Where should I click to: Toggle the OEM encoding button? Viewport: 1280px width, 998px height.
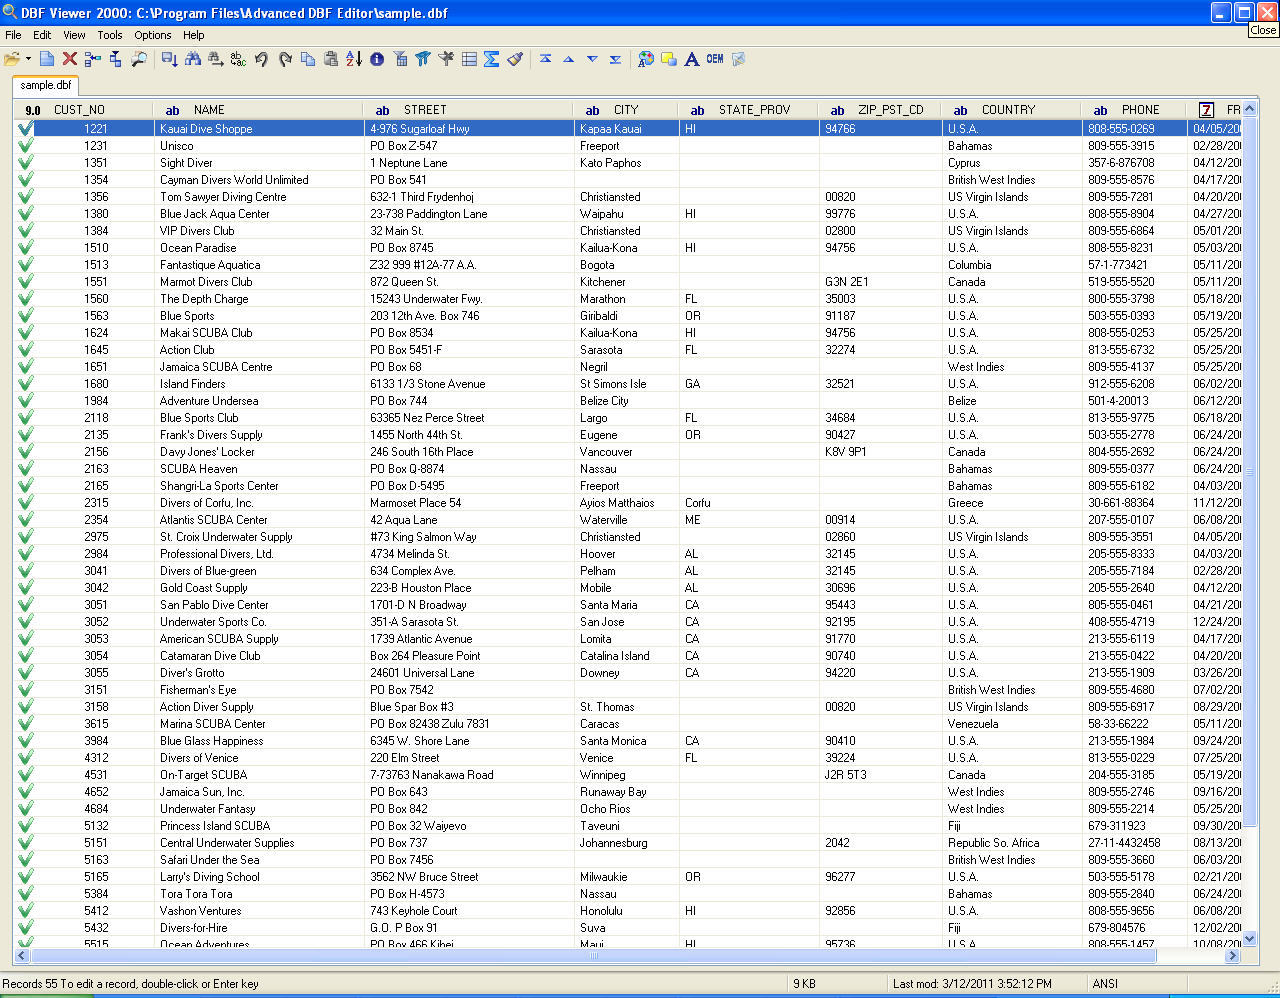pos(715,59)
